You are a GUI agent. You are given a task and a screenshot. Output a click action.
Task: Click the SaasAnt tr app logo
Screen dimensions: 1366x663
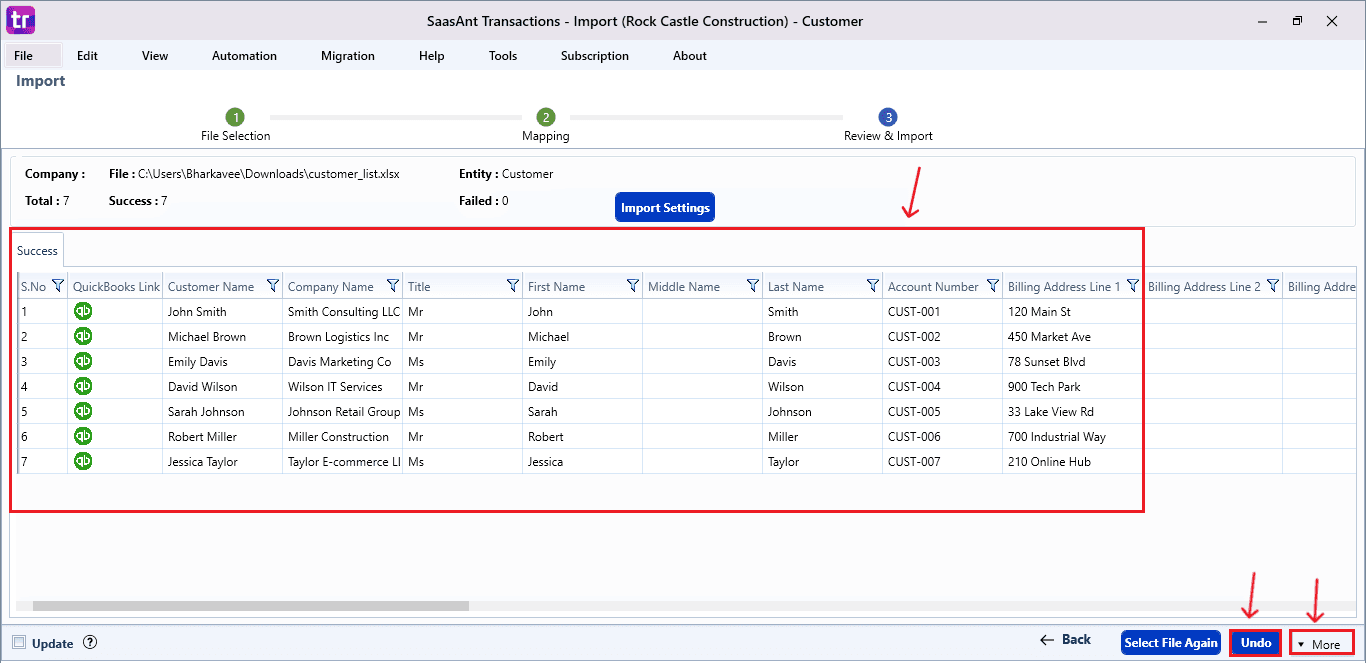tap(20, 20)
